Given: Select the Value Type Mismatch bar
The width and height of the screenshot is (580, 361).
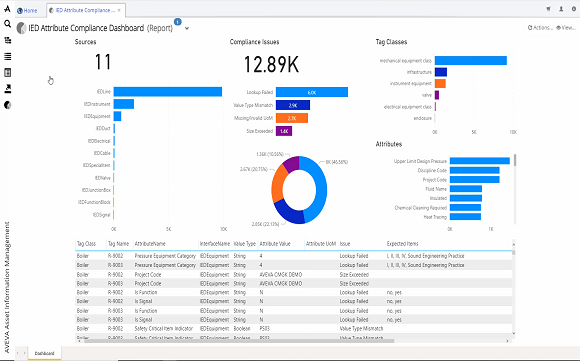Looking at the screenshot, I should (293, 105).
